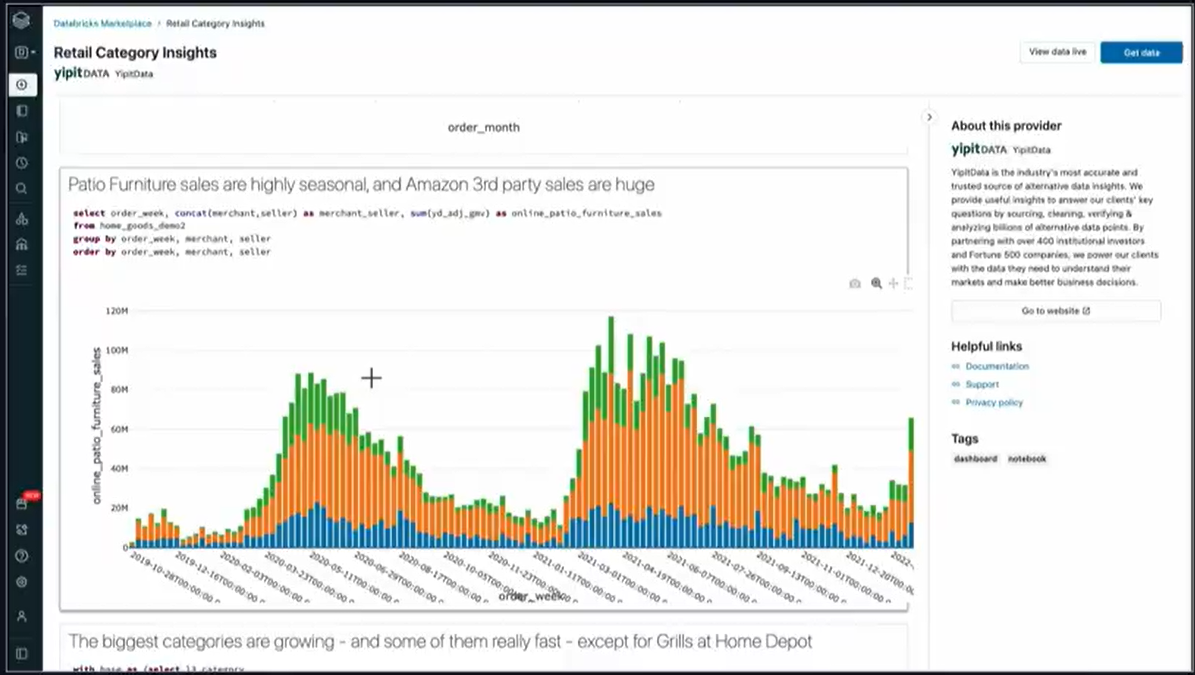This screenshot has height=675, width=1195.
Task: Click the 120M y-axis label
Action: [117, 311]
